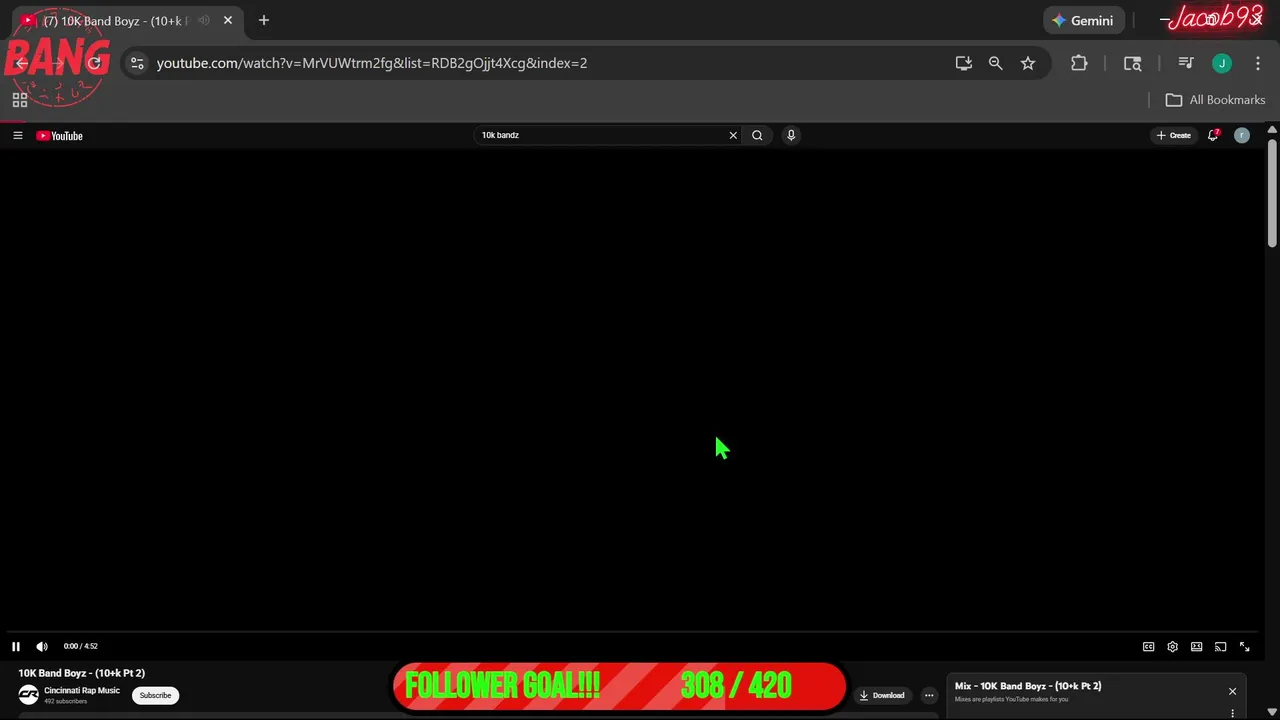This screenshot has width=1280, height=720.
Task: Enter full screen mode
Action: point(1245,647)
